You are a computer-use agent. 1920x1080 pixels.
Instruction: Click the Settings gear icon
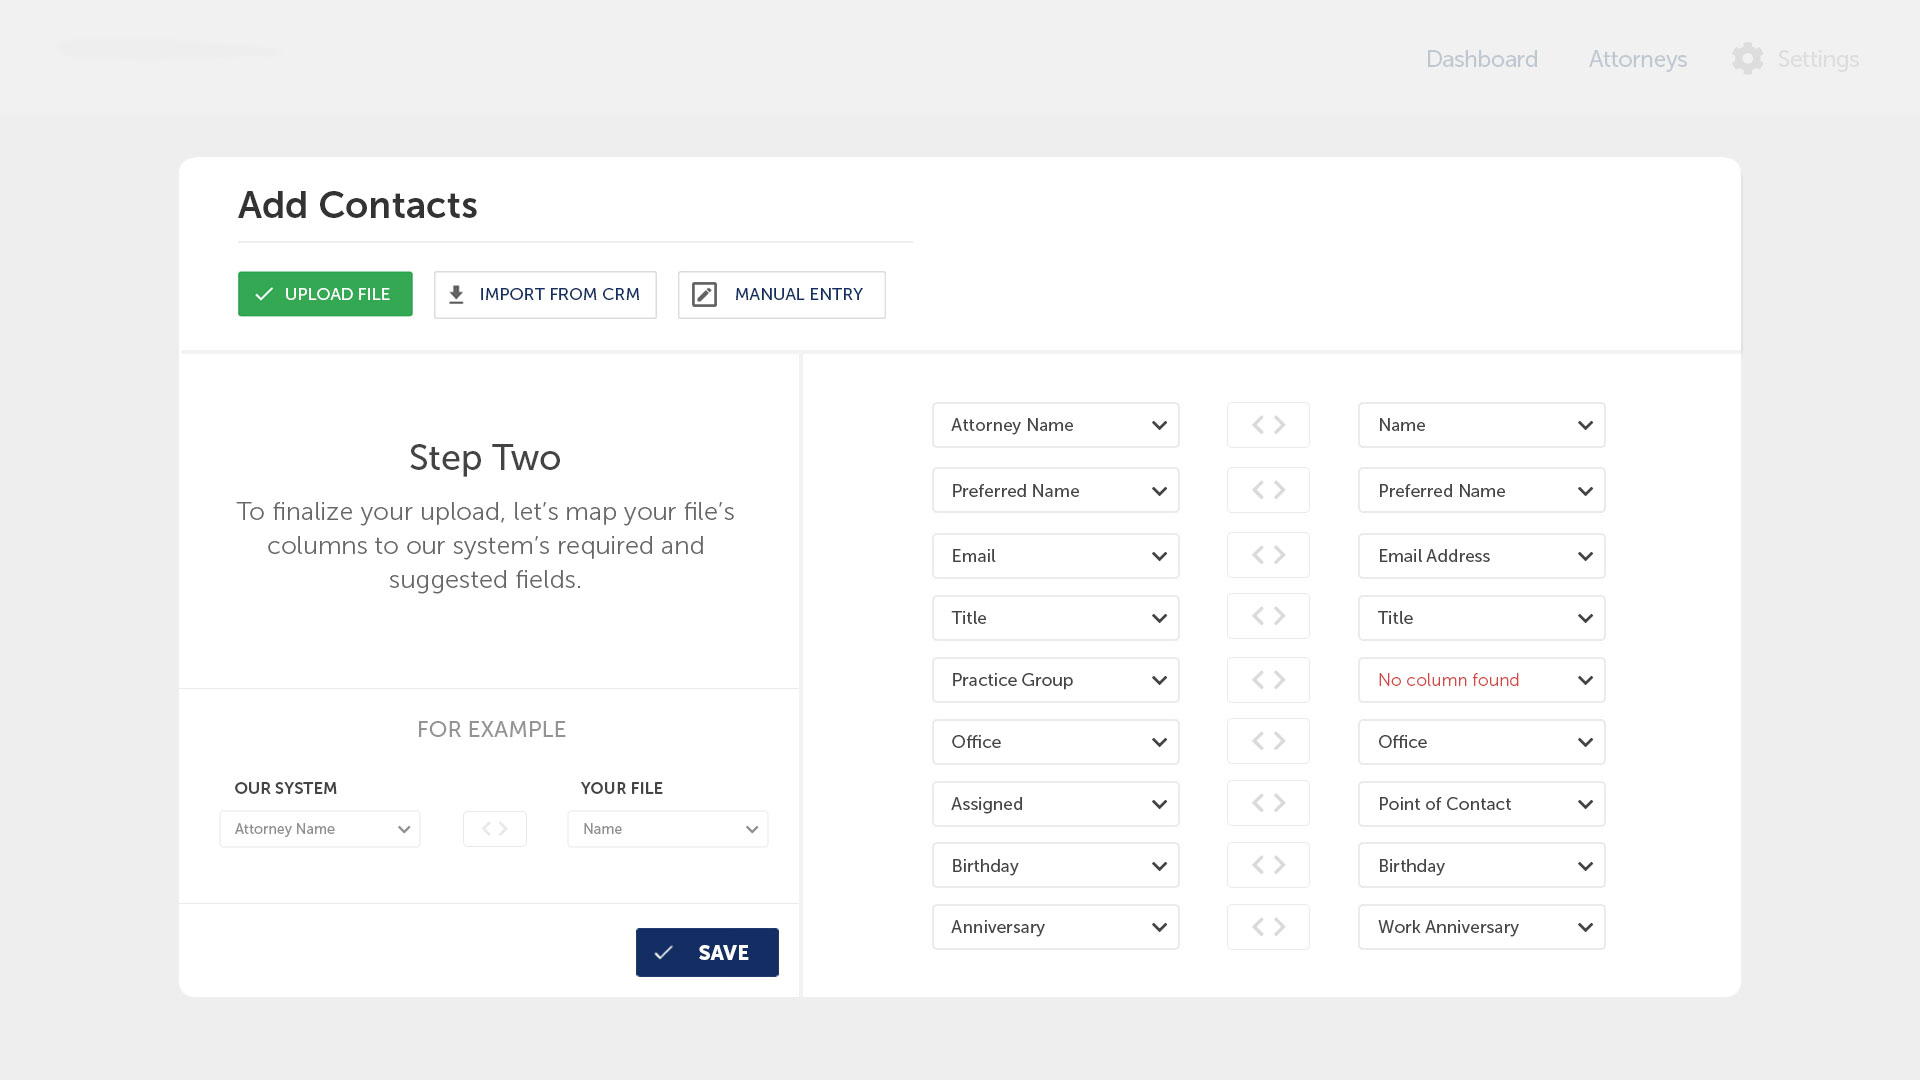(x=1747, y=59)
